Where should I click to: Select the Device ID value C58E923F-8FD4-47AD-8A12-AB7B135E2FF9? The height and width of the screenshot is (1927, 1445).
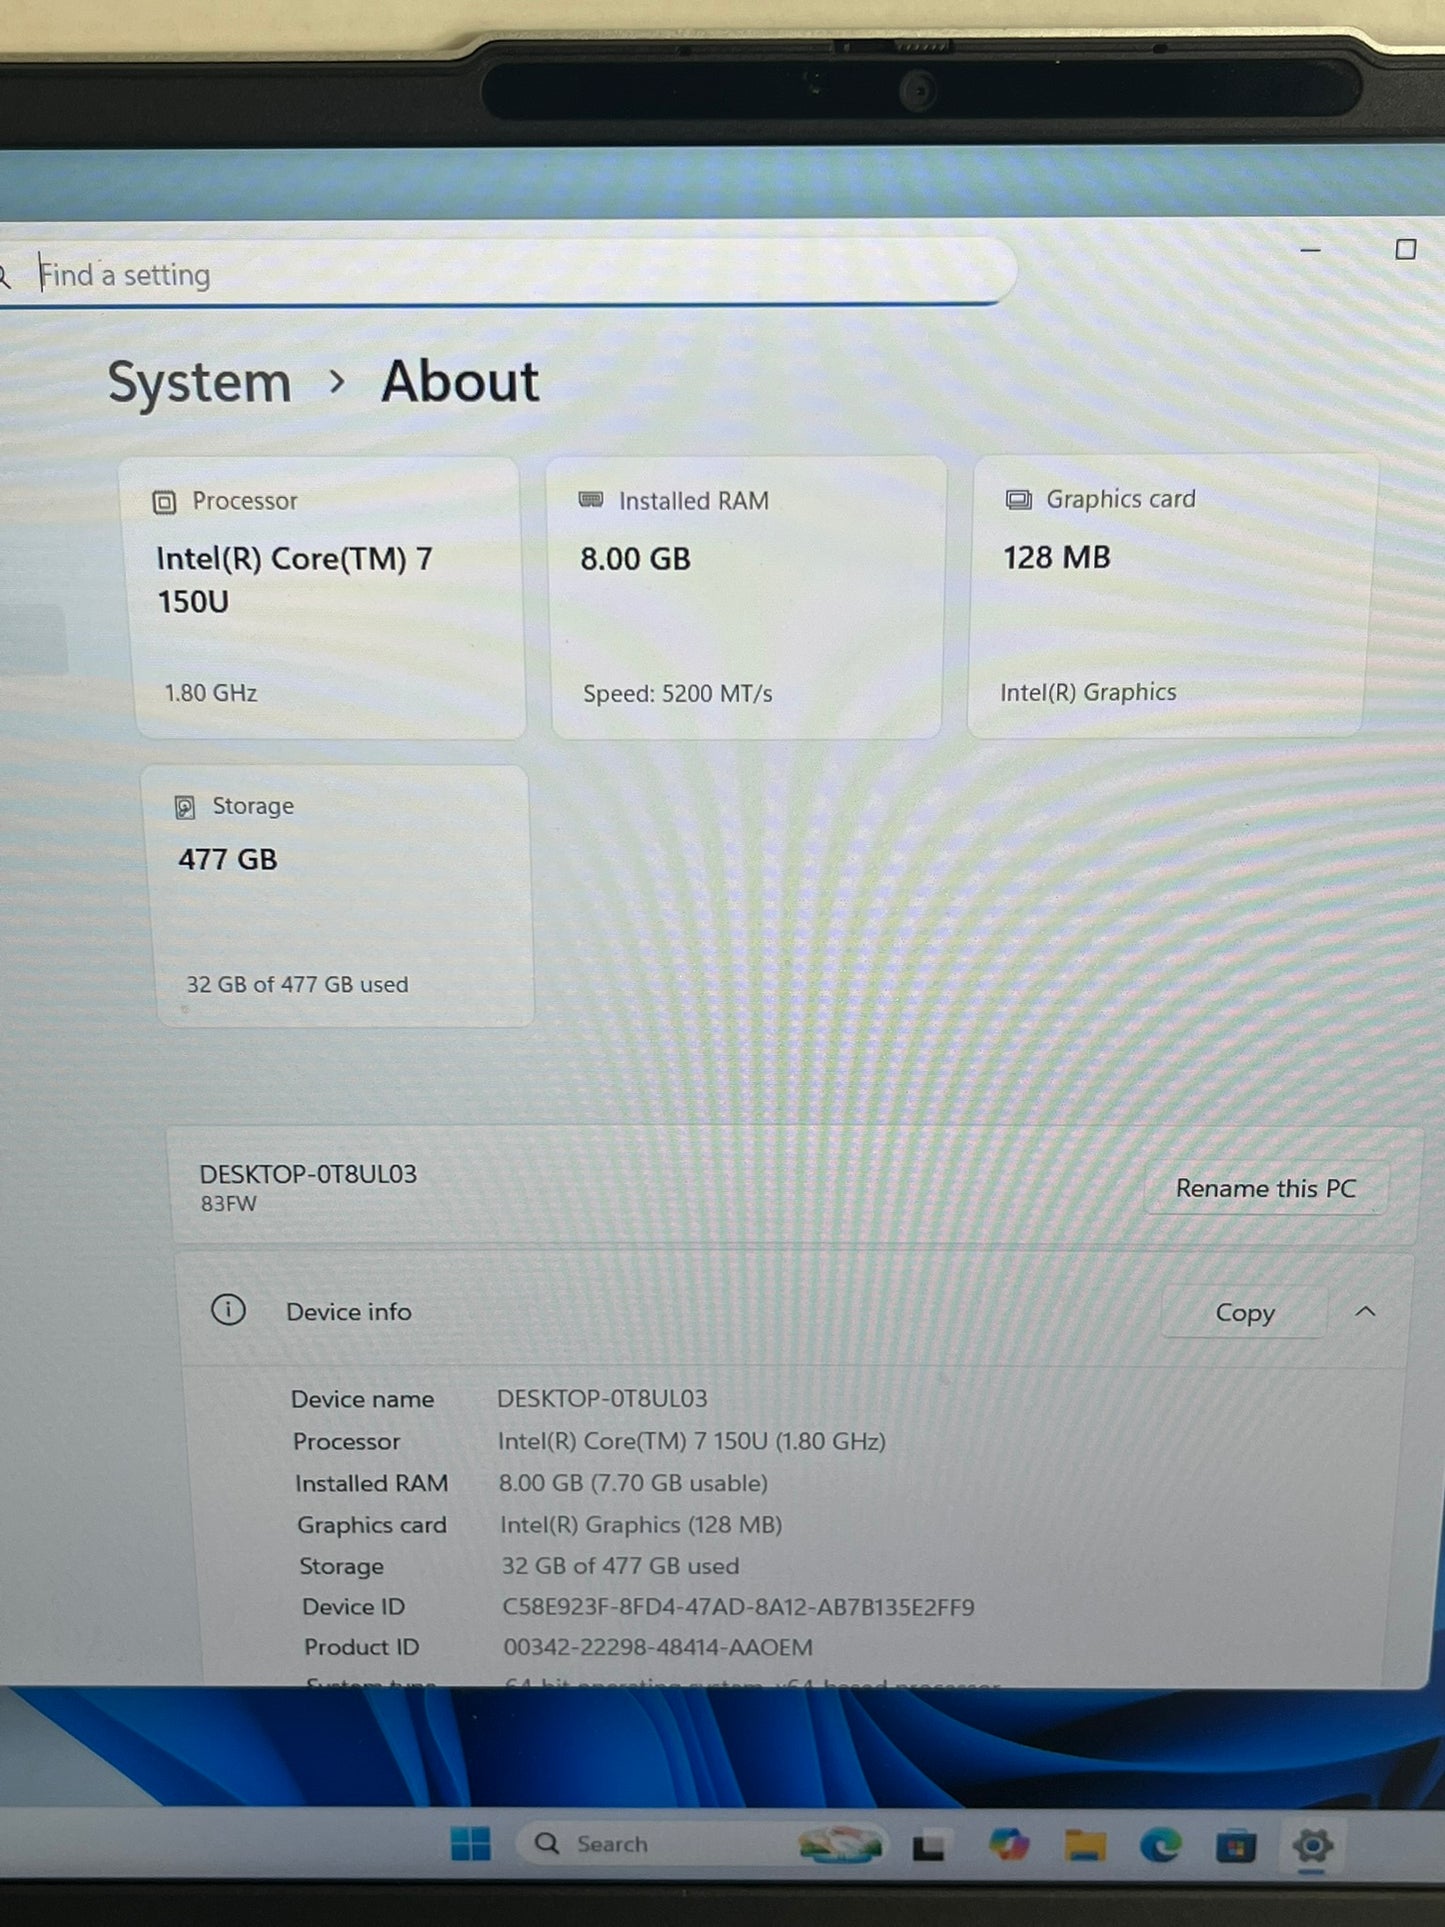738,1607
